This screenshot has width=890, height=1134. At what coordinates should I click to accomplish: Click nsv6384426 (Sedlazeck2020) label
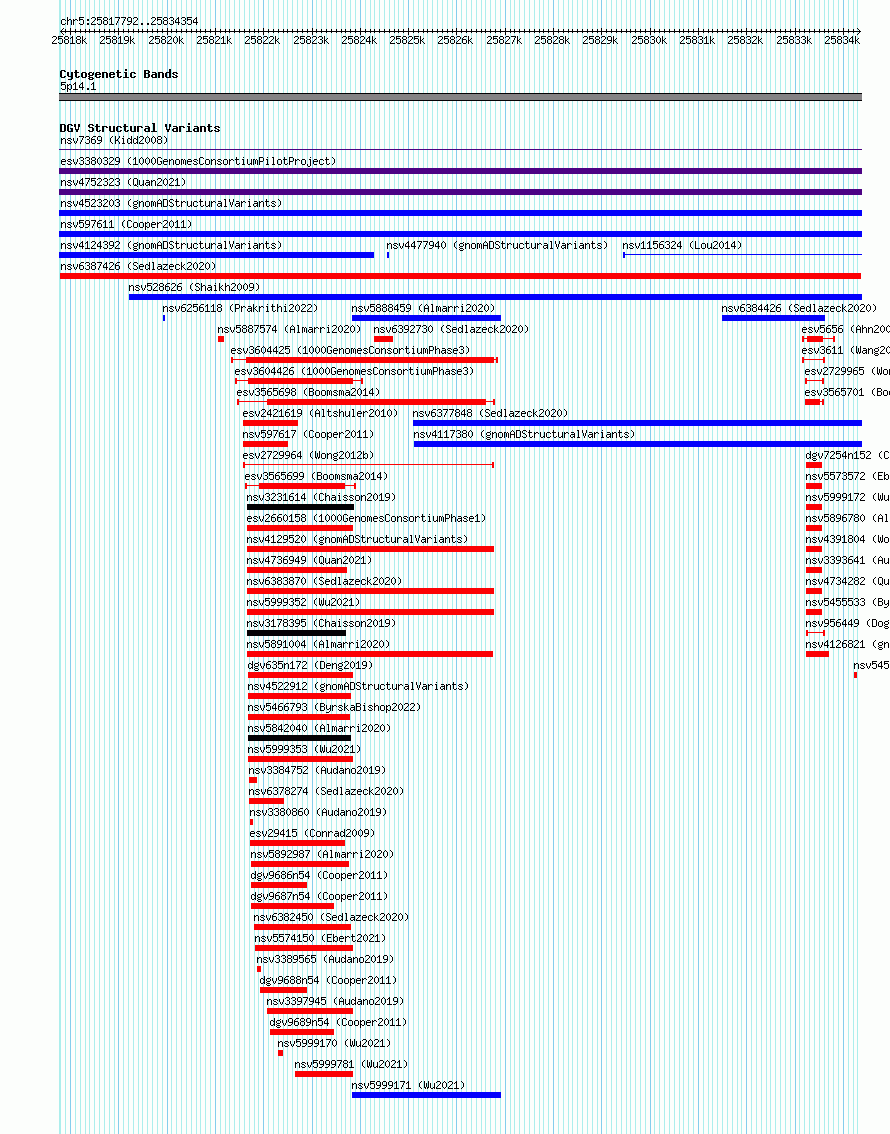pyautogui.click(x=799, y=308)
